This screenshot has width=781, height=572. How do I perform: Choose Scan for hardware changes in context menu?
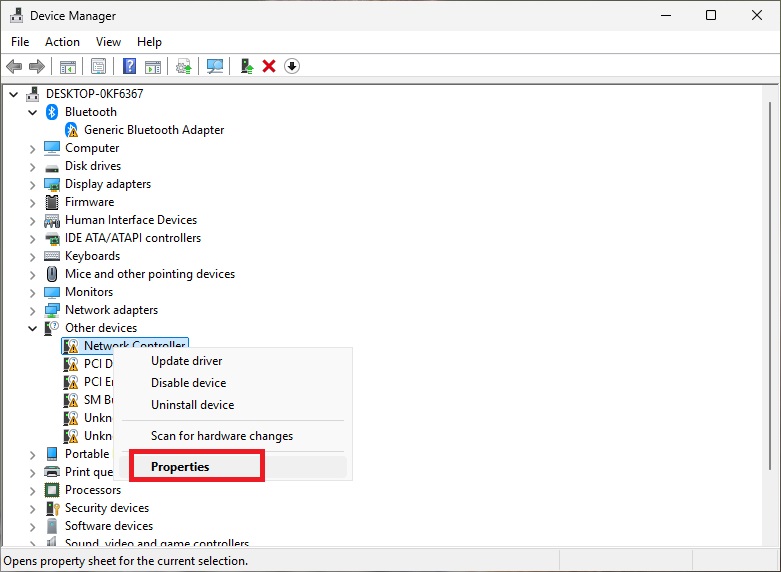[x=233, y=436]
